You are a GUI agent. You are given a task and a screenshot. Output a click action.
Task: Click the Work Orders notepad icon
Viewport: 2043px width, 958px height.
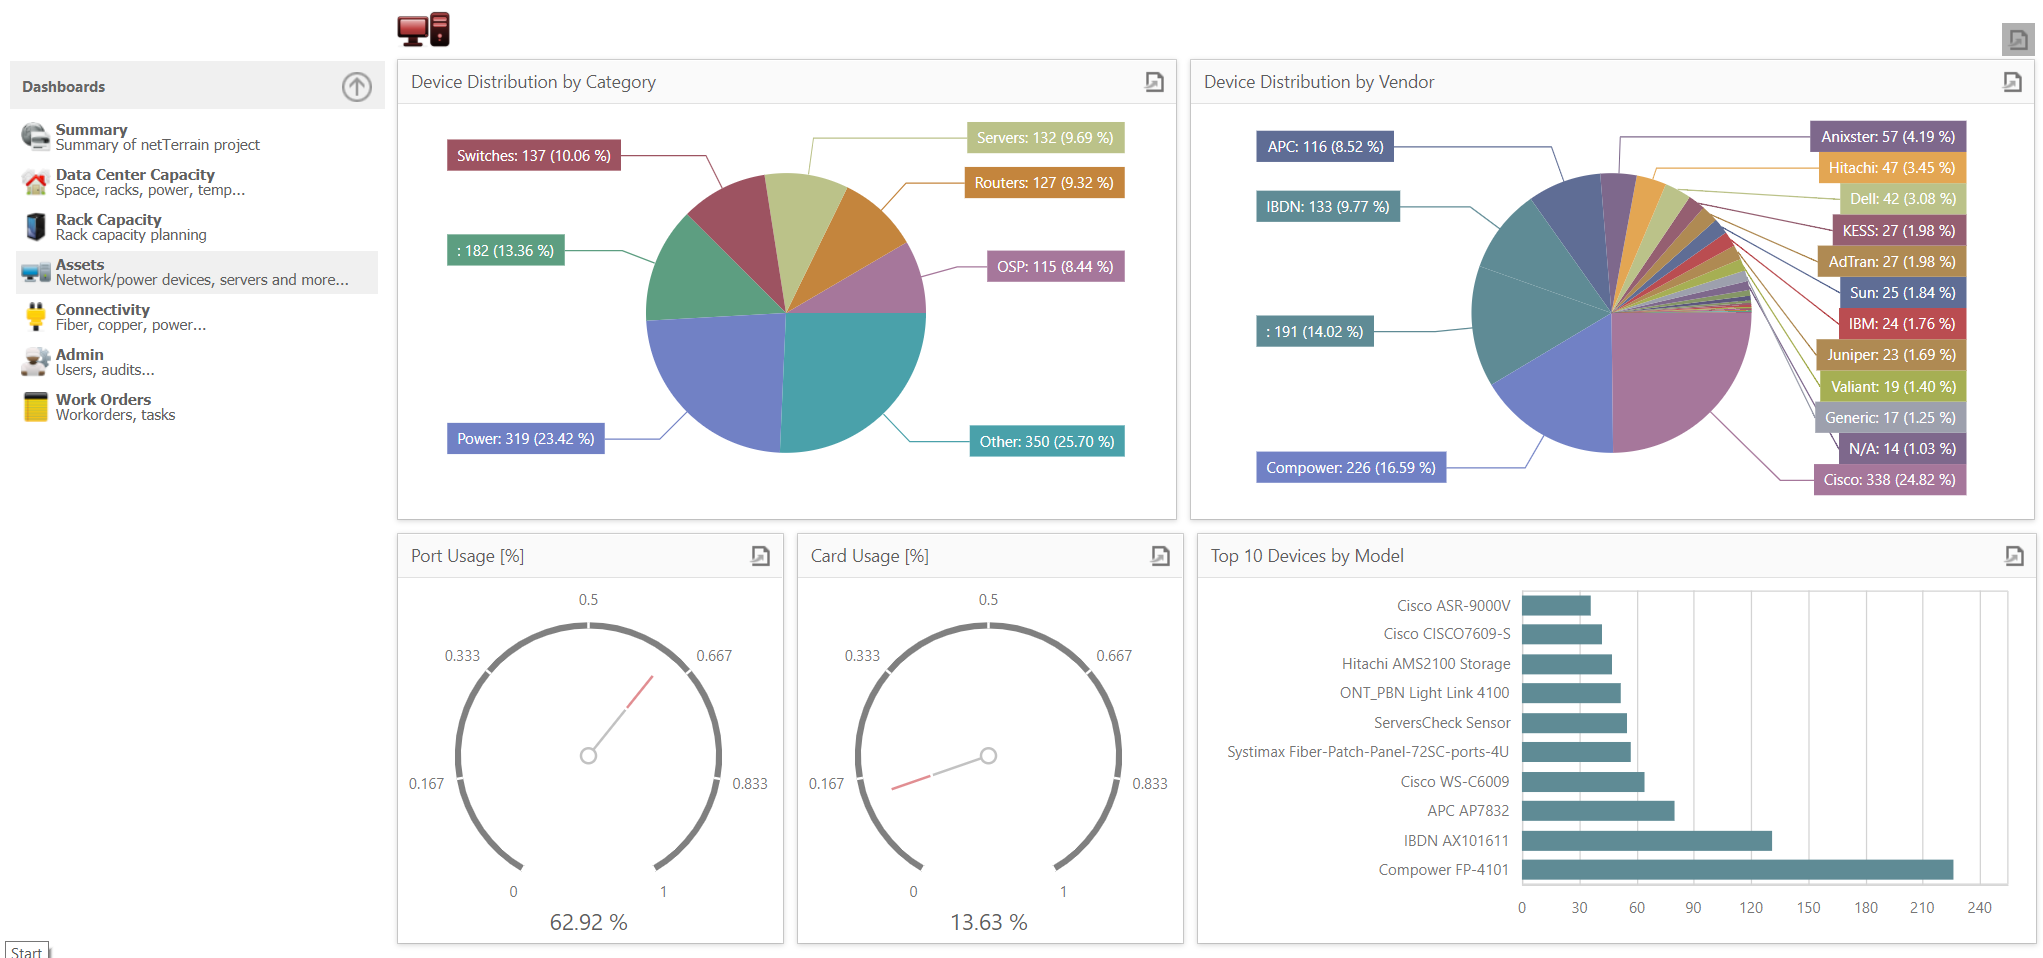coord(35,407)
